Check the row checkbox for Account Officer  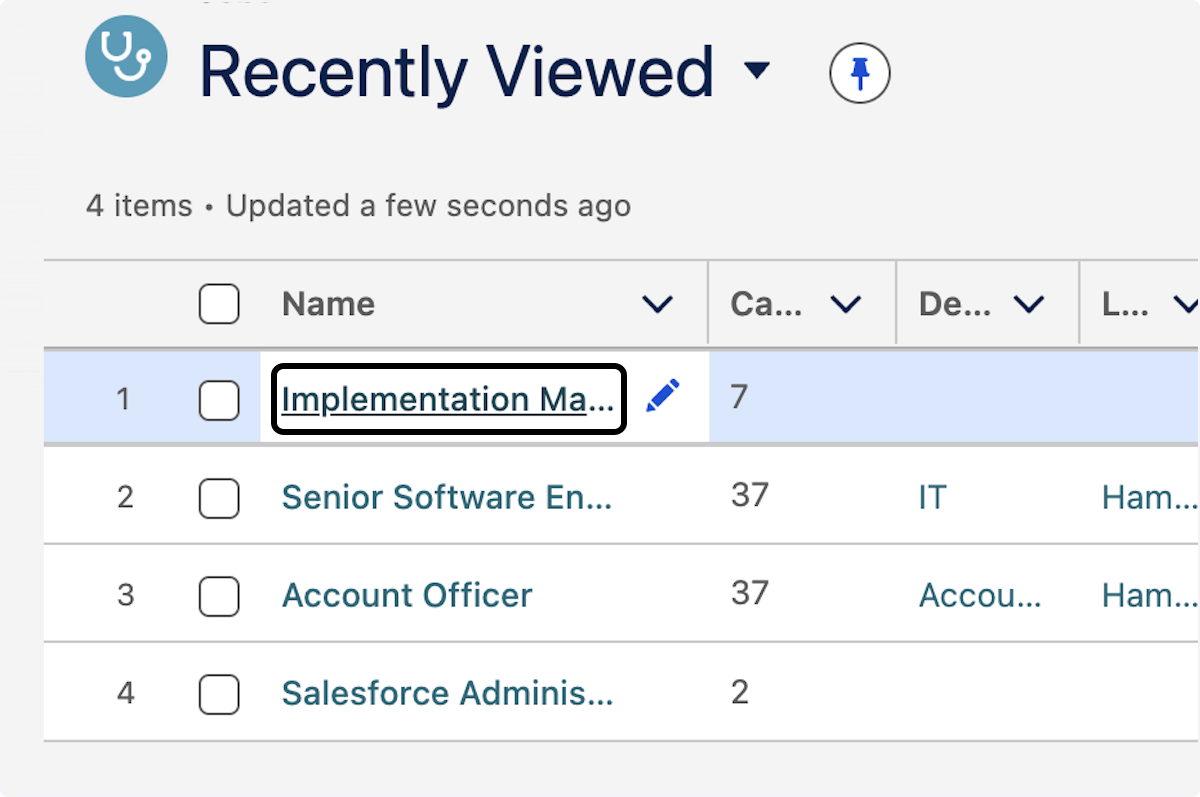point(219,594)
